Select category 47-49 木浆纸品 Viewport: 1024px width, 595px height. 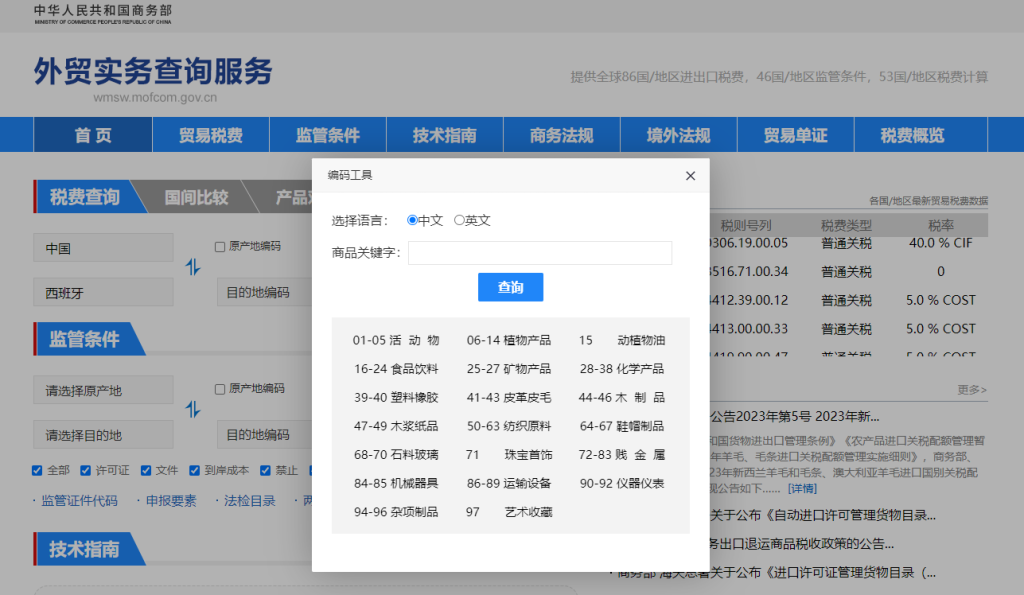click(396, 426)
